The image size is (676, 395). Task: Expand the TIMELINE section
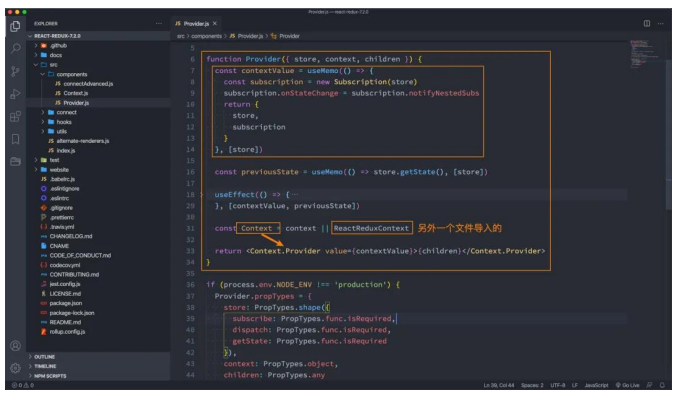click(45, 366)
